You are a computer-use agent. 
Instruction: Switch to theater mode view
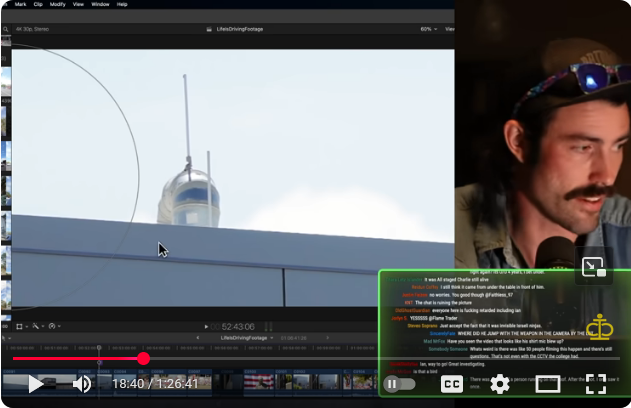point(548,383)
